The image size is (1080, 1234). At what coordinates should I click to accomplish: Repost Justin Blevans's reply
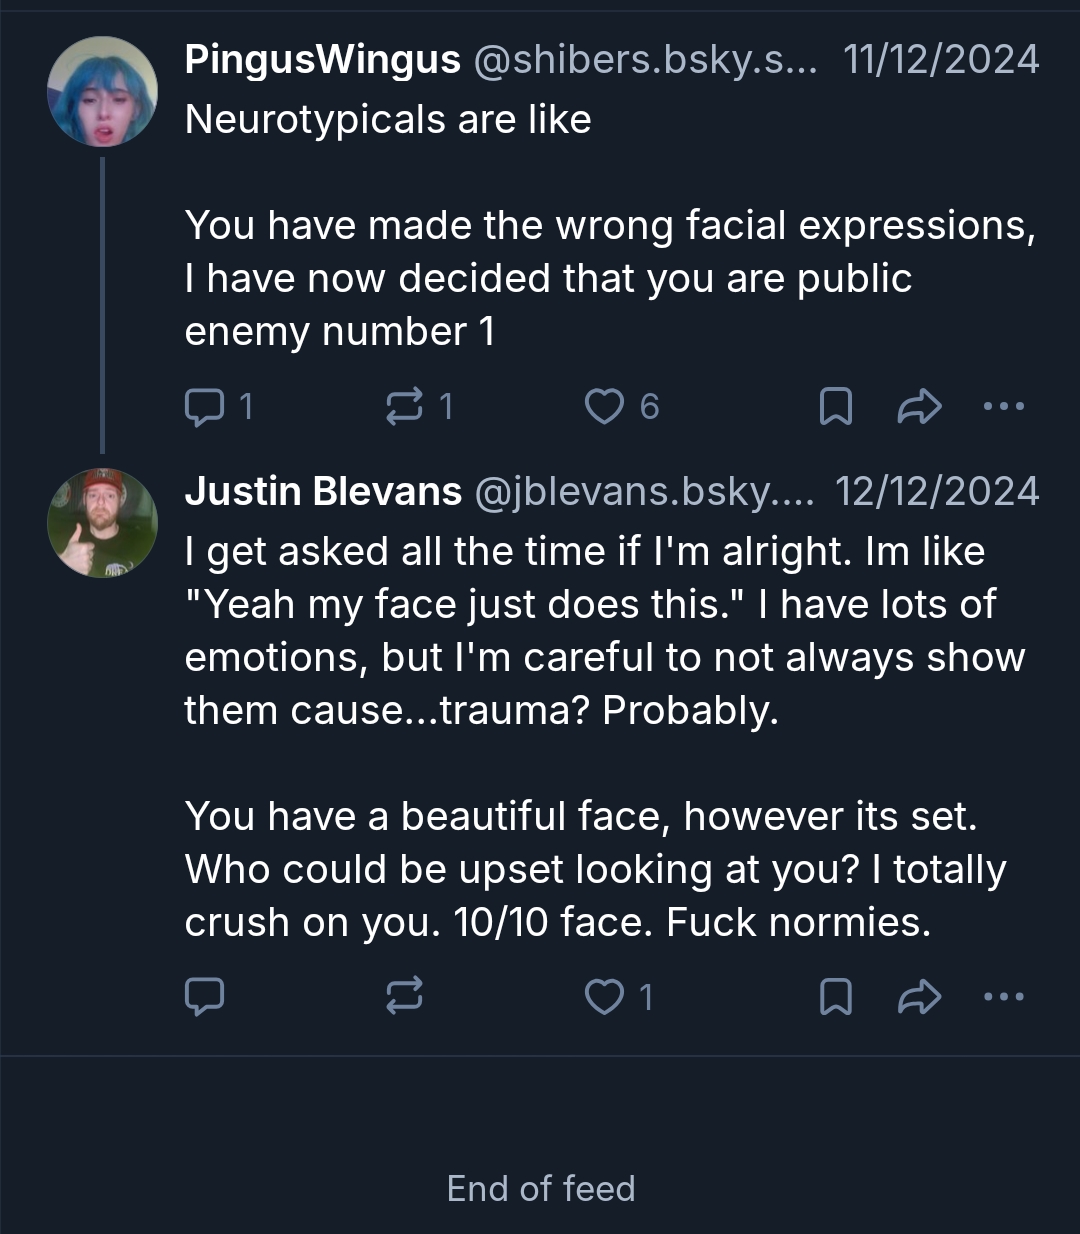click(404, 996)
